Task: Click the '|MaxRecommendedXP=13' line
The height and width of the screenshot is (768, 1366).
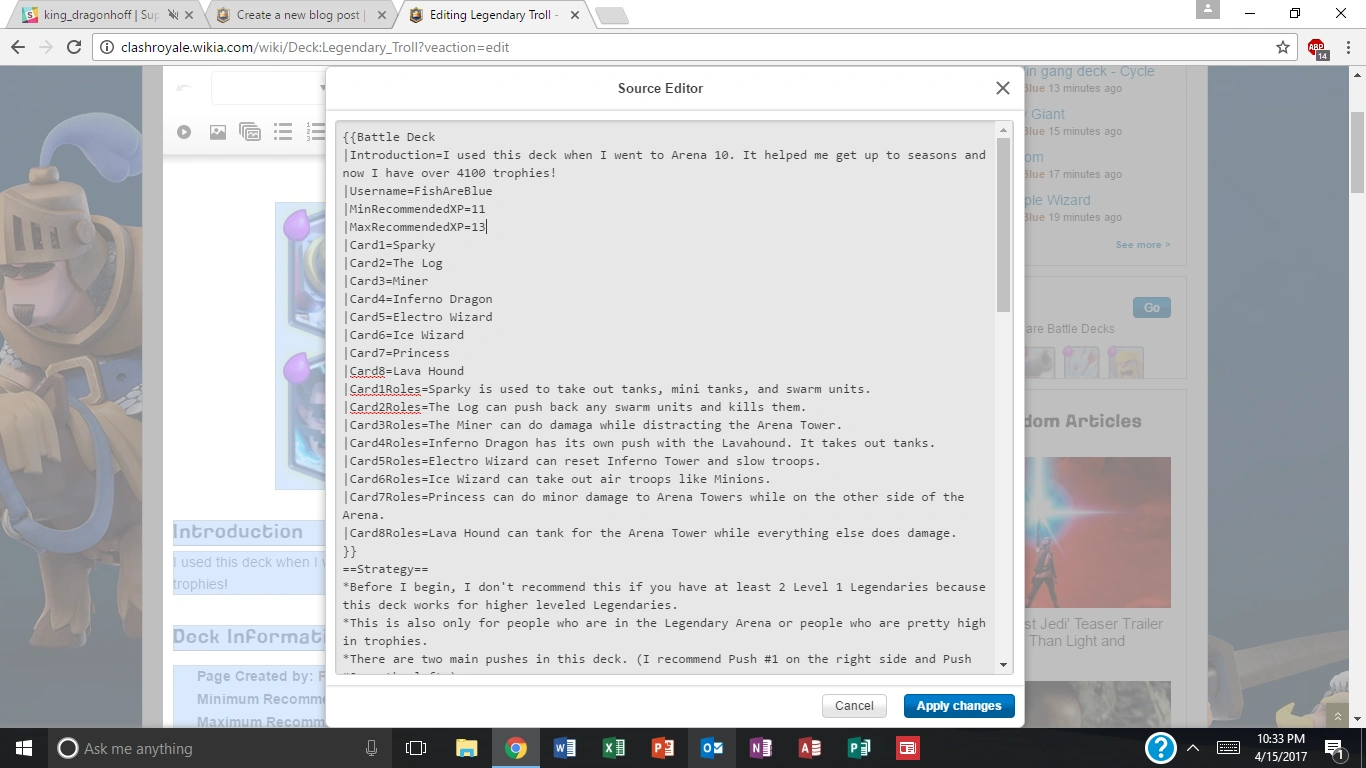Action: point(414,227)
